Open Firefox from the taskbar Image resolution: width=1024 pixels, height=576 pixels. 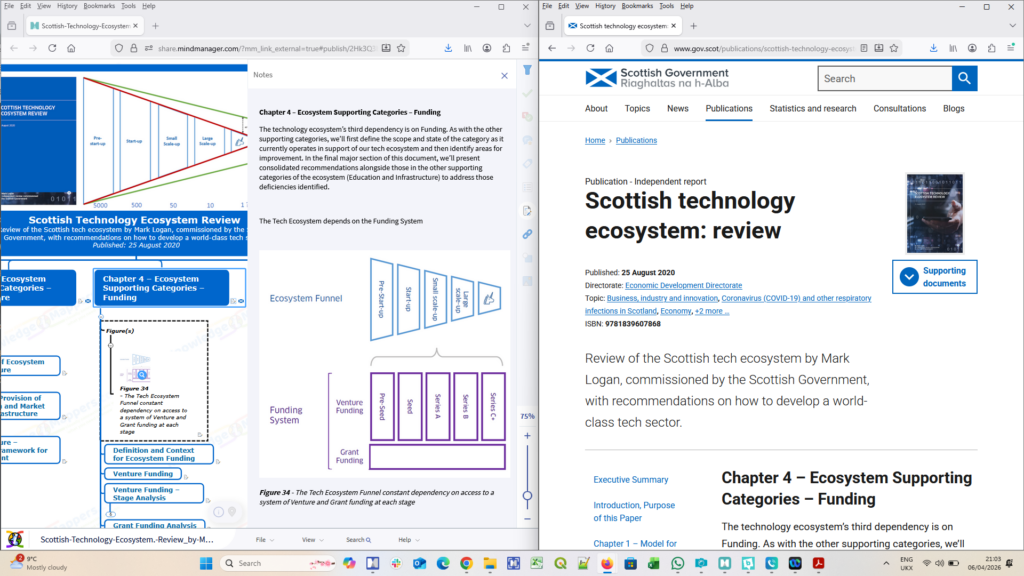point(607,563)
